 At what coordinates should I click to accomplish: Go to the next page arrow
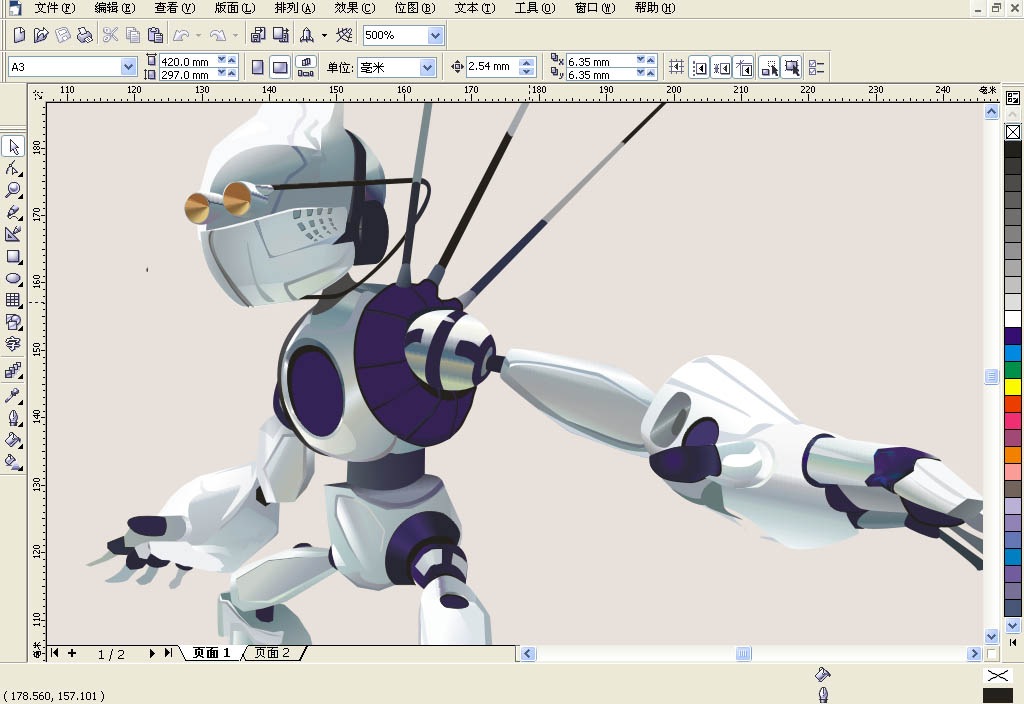click(x=152, y=653)
